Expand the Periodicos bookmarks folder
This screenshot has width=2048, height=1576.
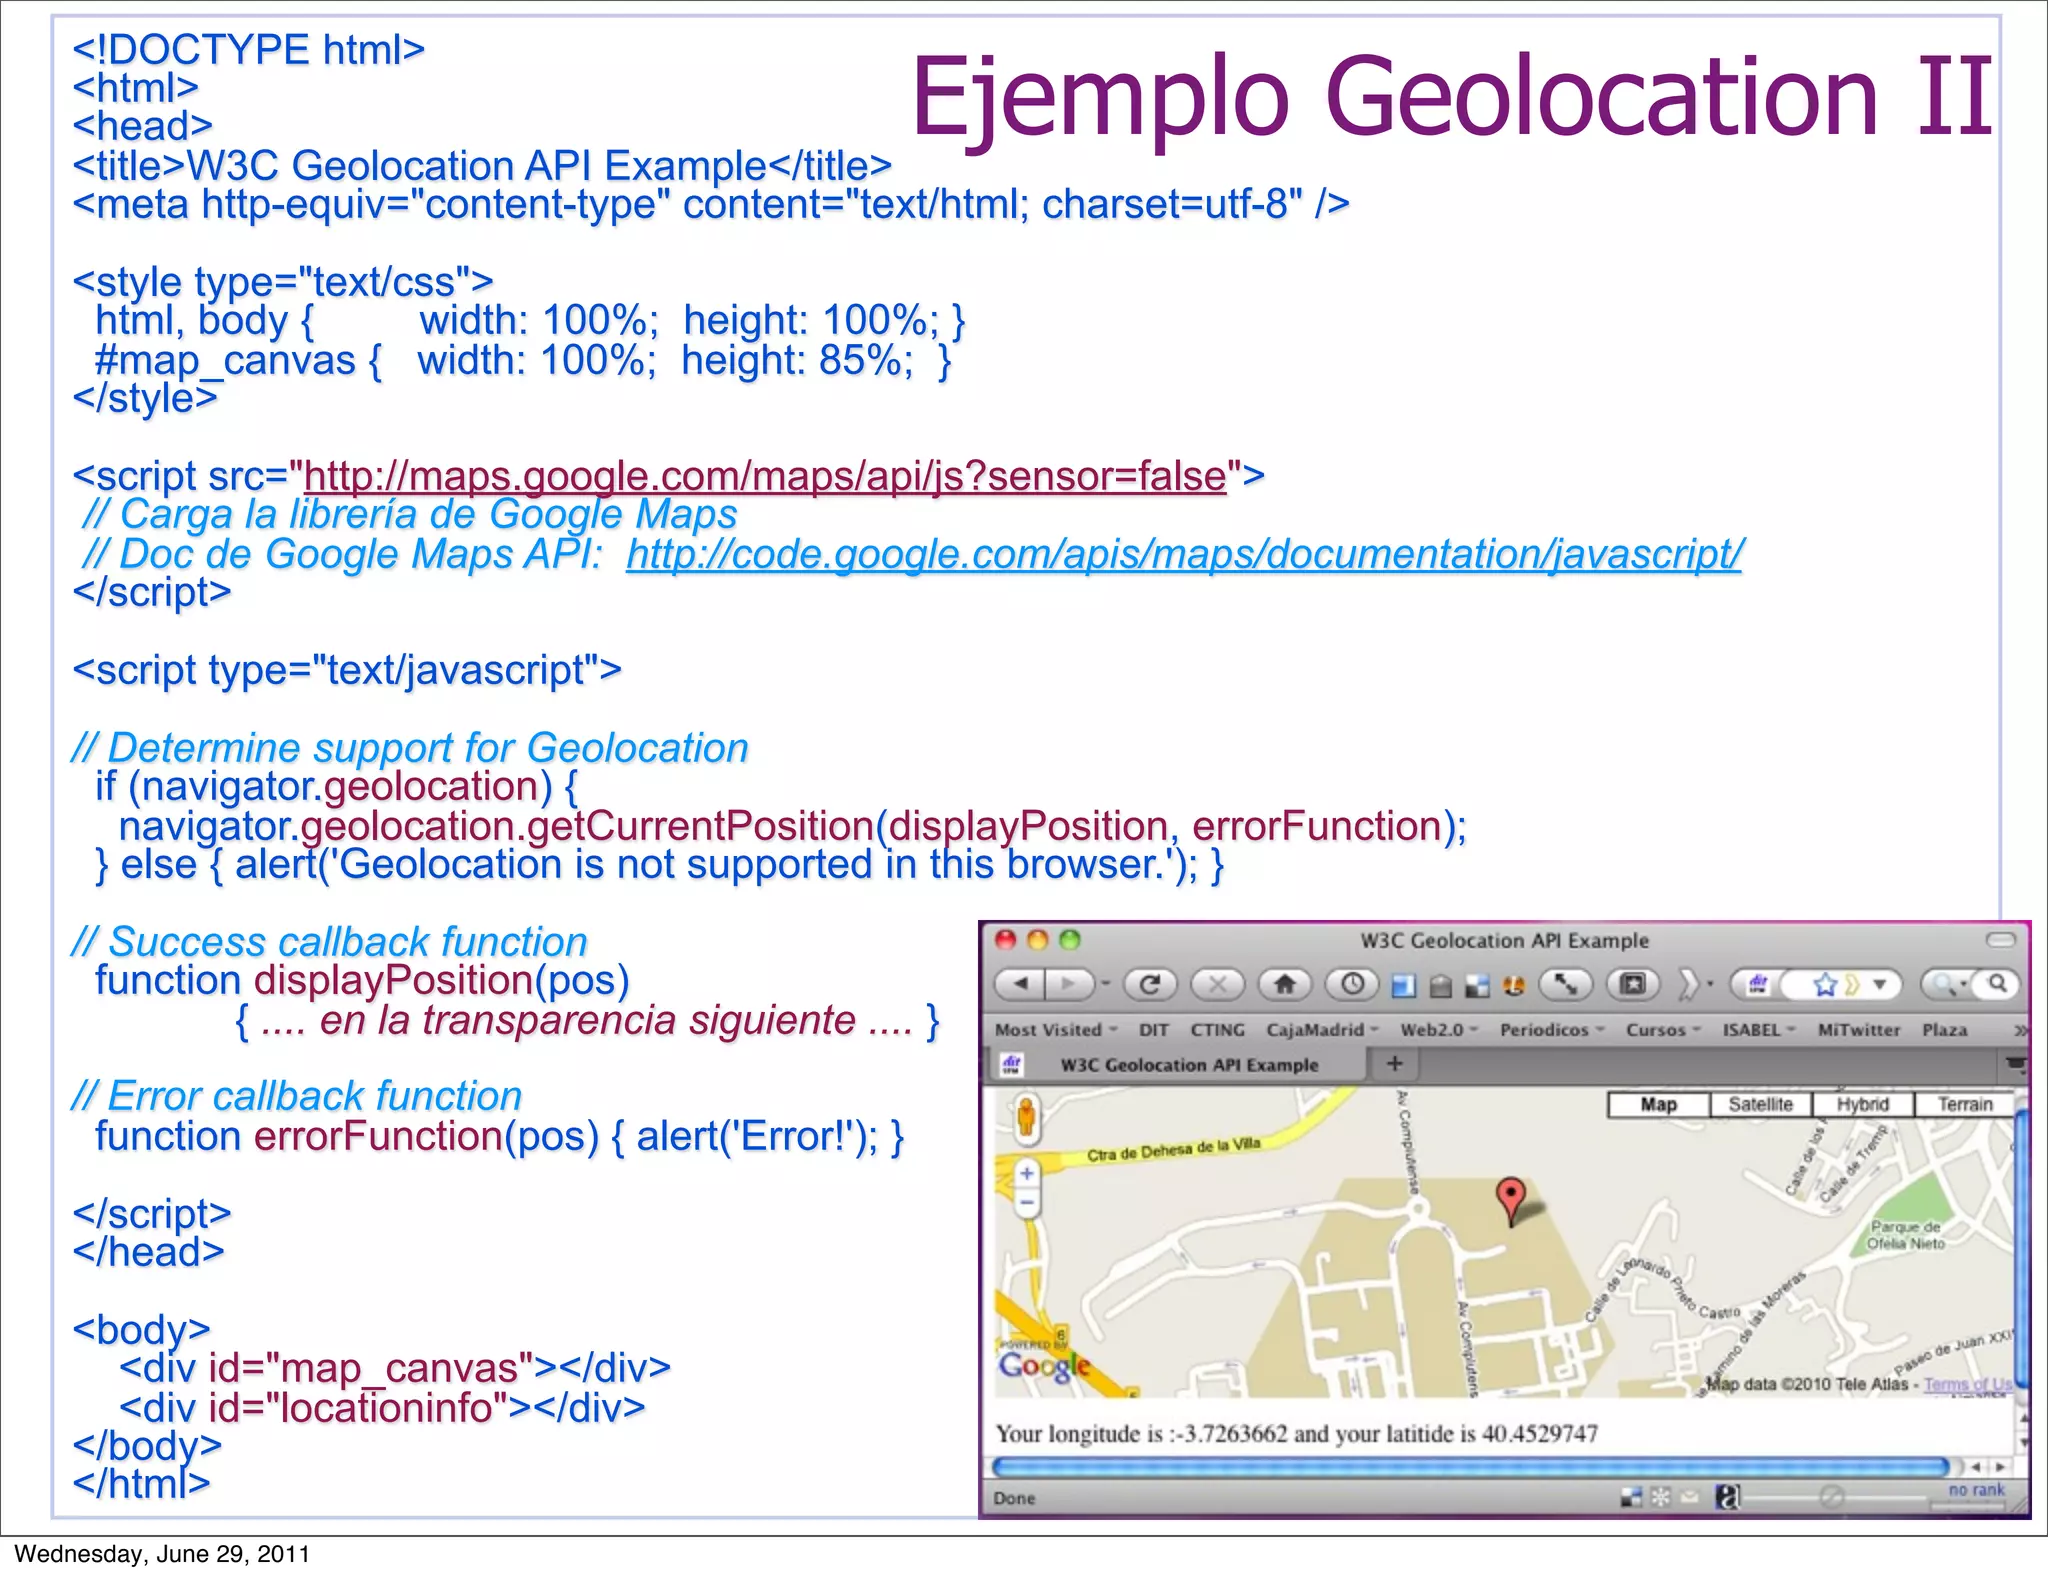pyautogui.click(x=1552, y=1030)
